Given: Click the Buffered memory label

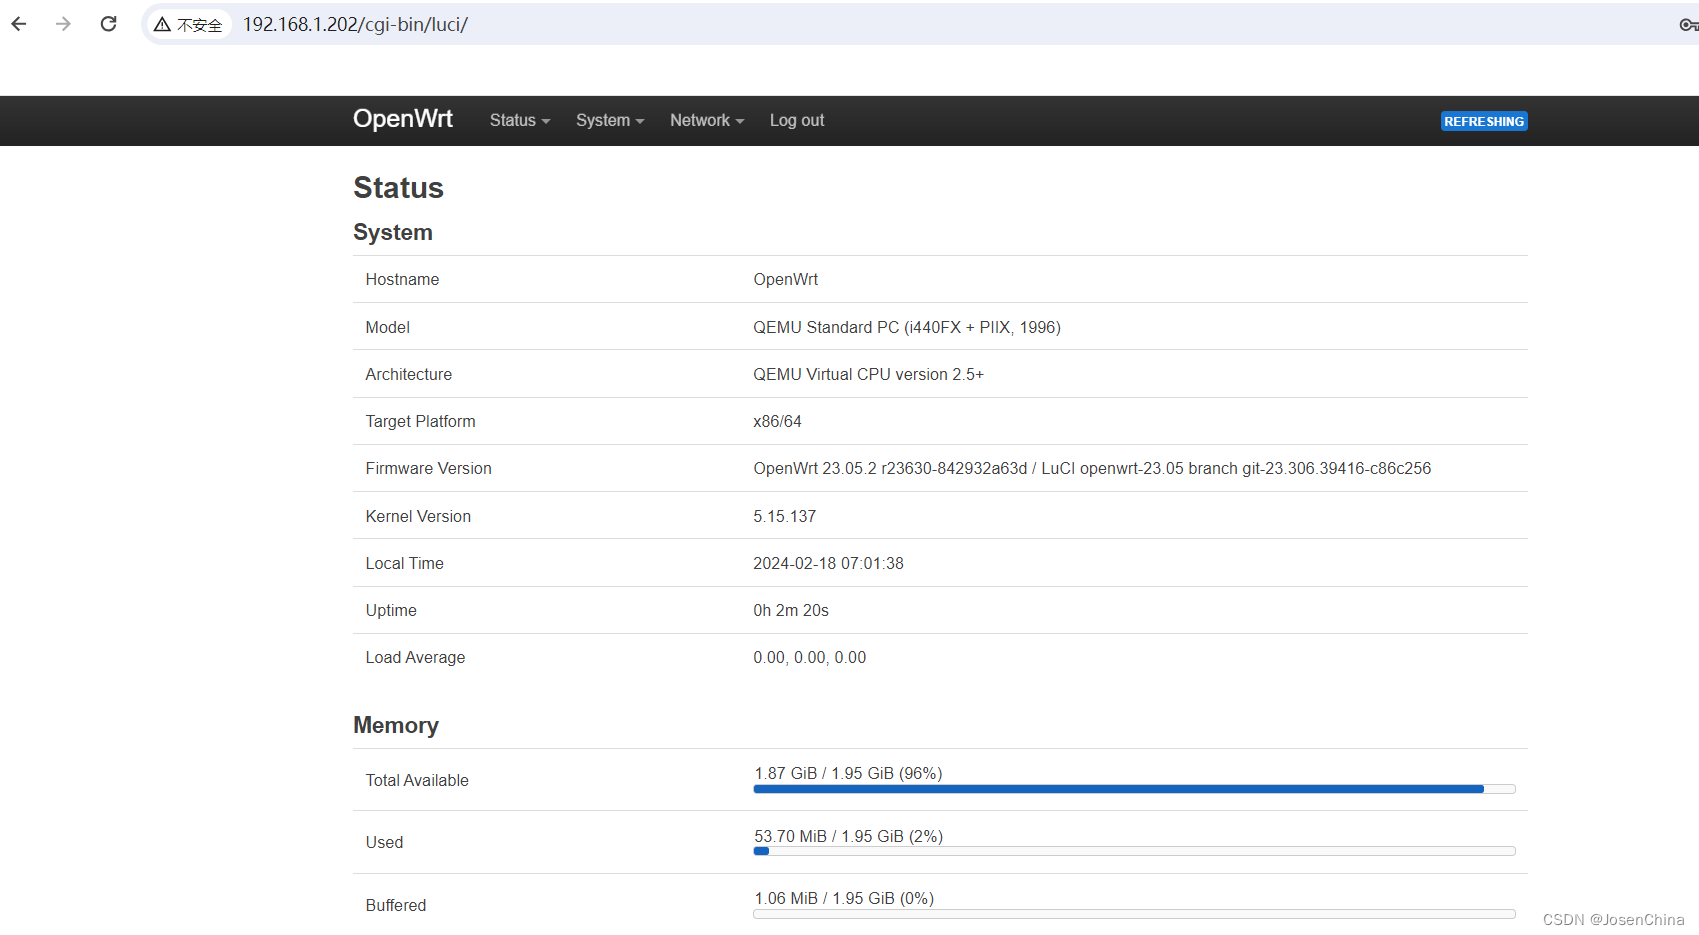Looking at the screenshot, I should 395,905.
